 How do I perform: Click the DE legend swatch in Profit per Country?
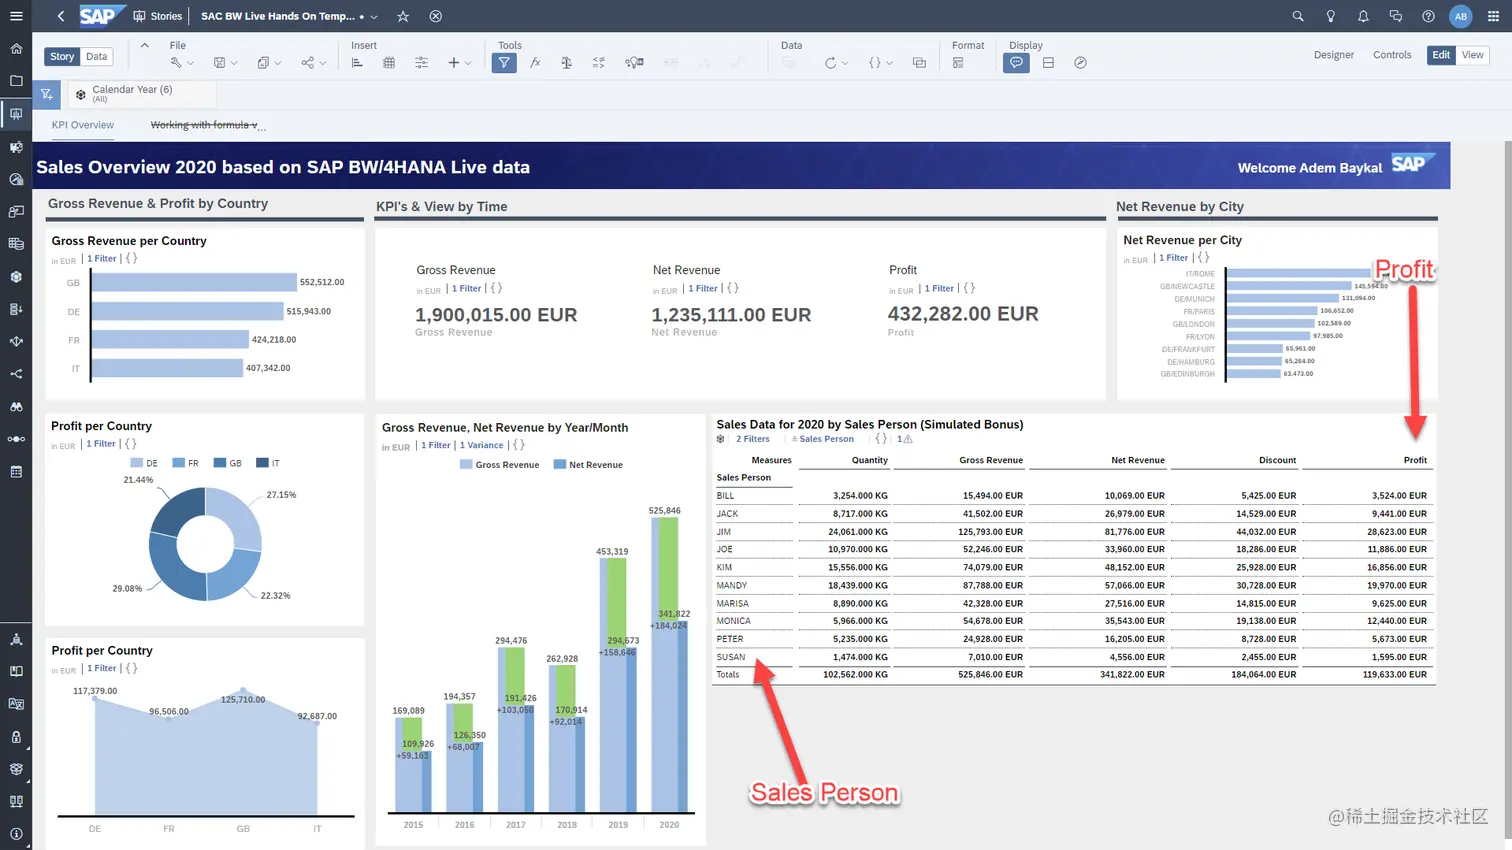point(137,463)
